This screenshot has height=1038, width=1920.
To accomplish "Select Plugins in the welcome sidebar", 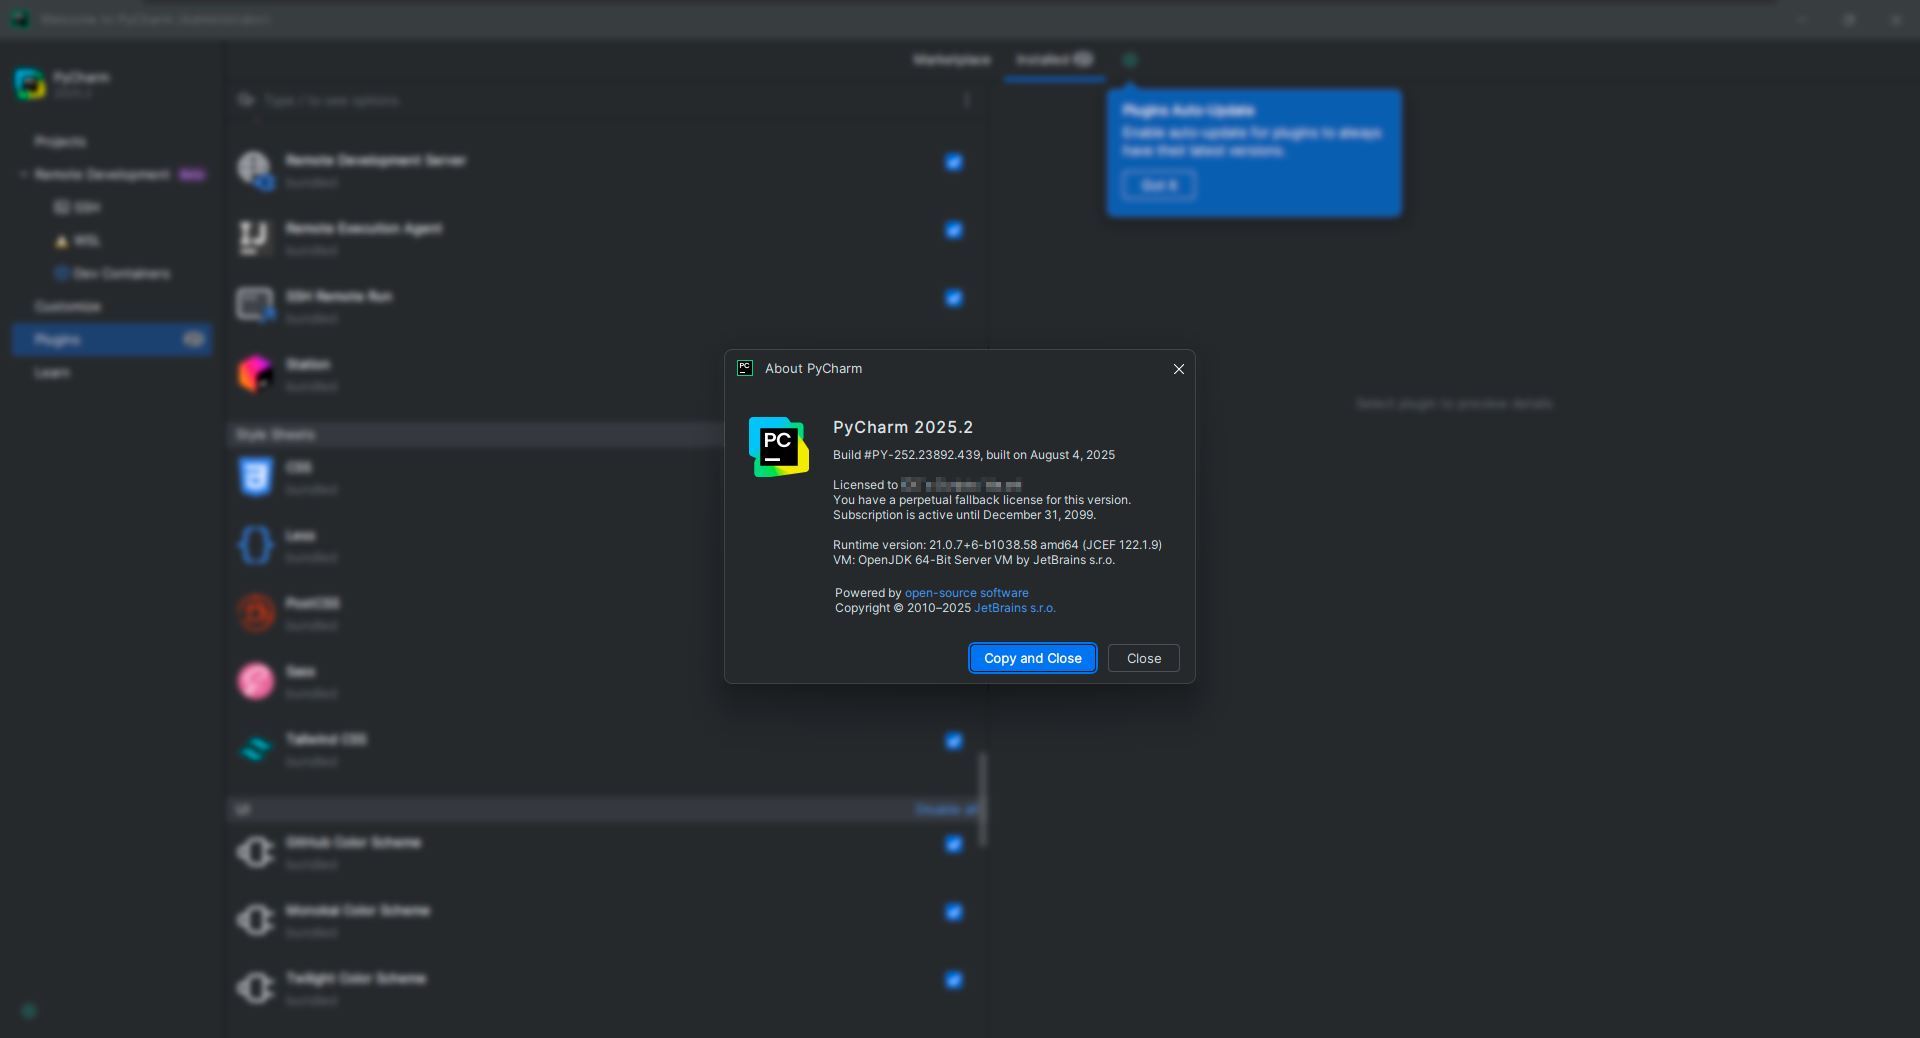I will tap(112, 339).
